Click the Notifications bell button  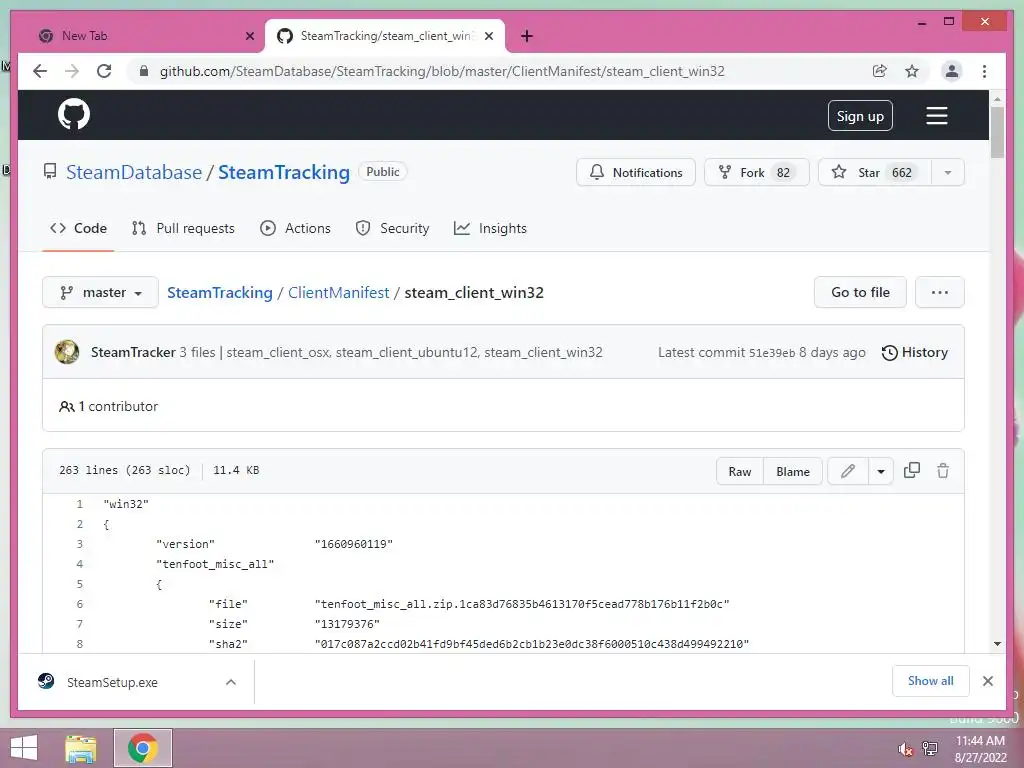(x=635, y=172)
